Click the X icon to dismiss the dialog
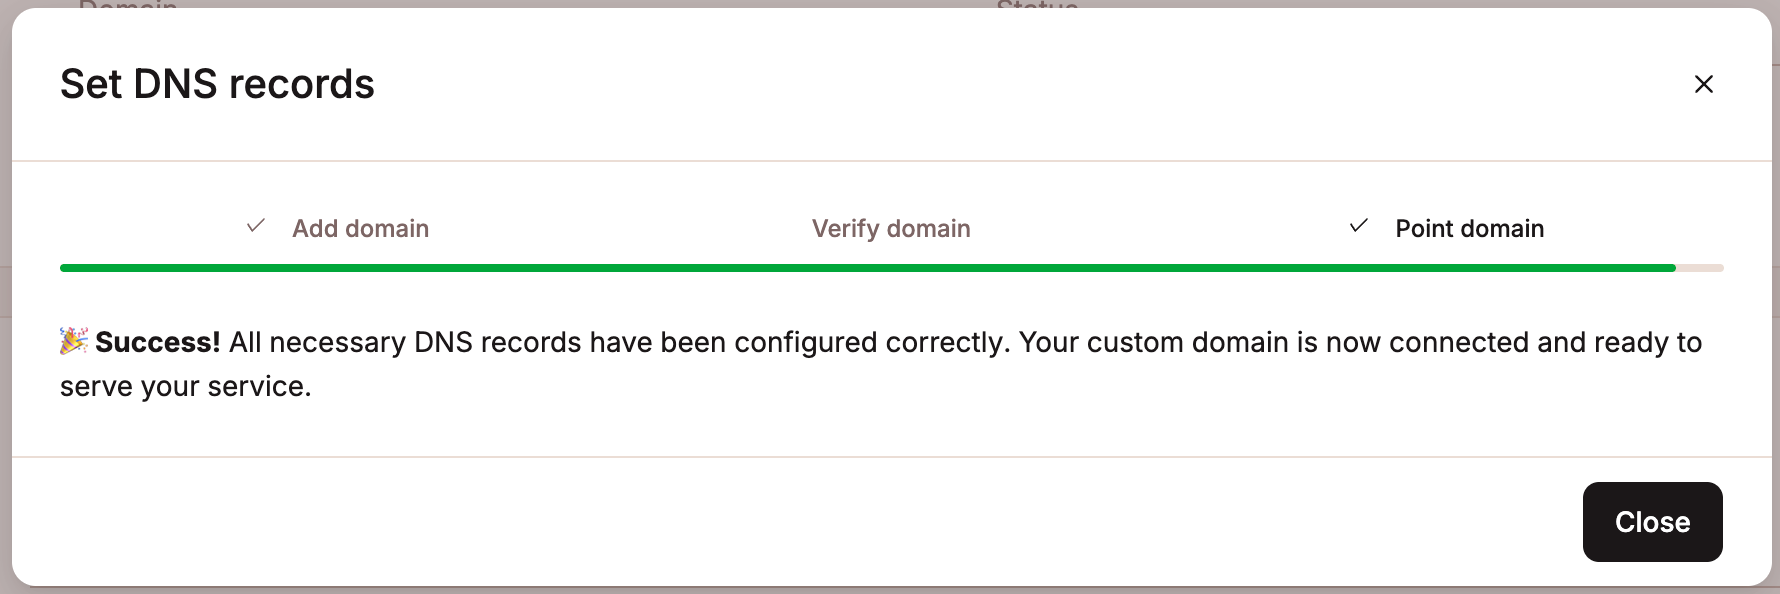Viewport: 1780px width, 594px height. tap(1704, 84)
